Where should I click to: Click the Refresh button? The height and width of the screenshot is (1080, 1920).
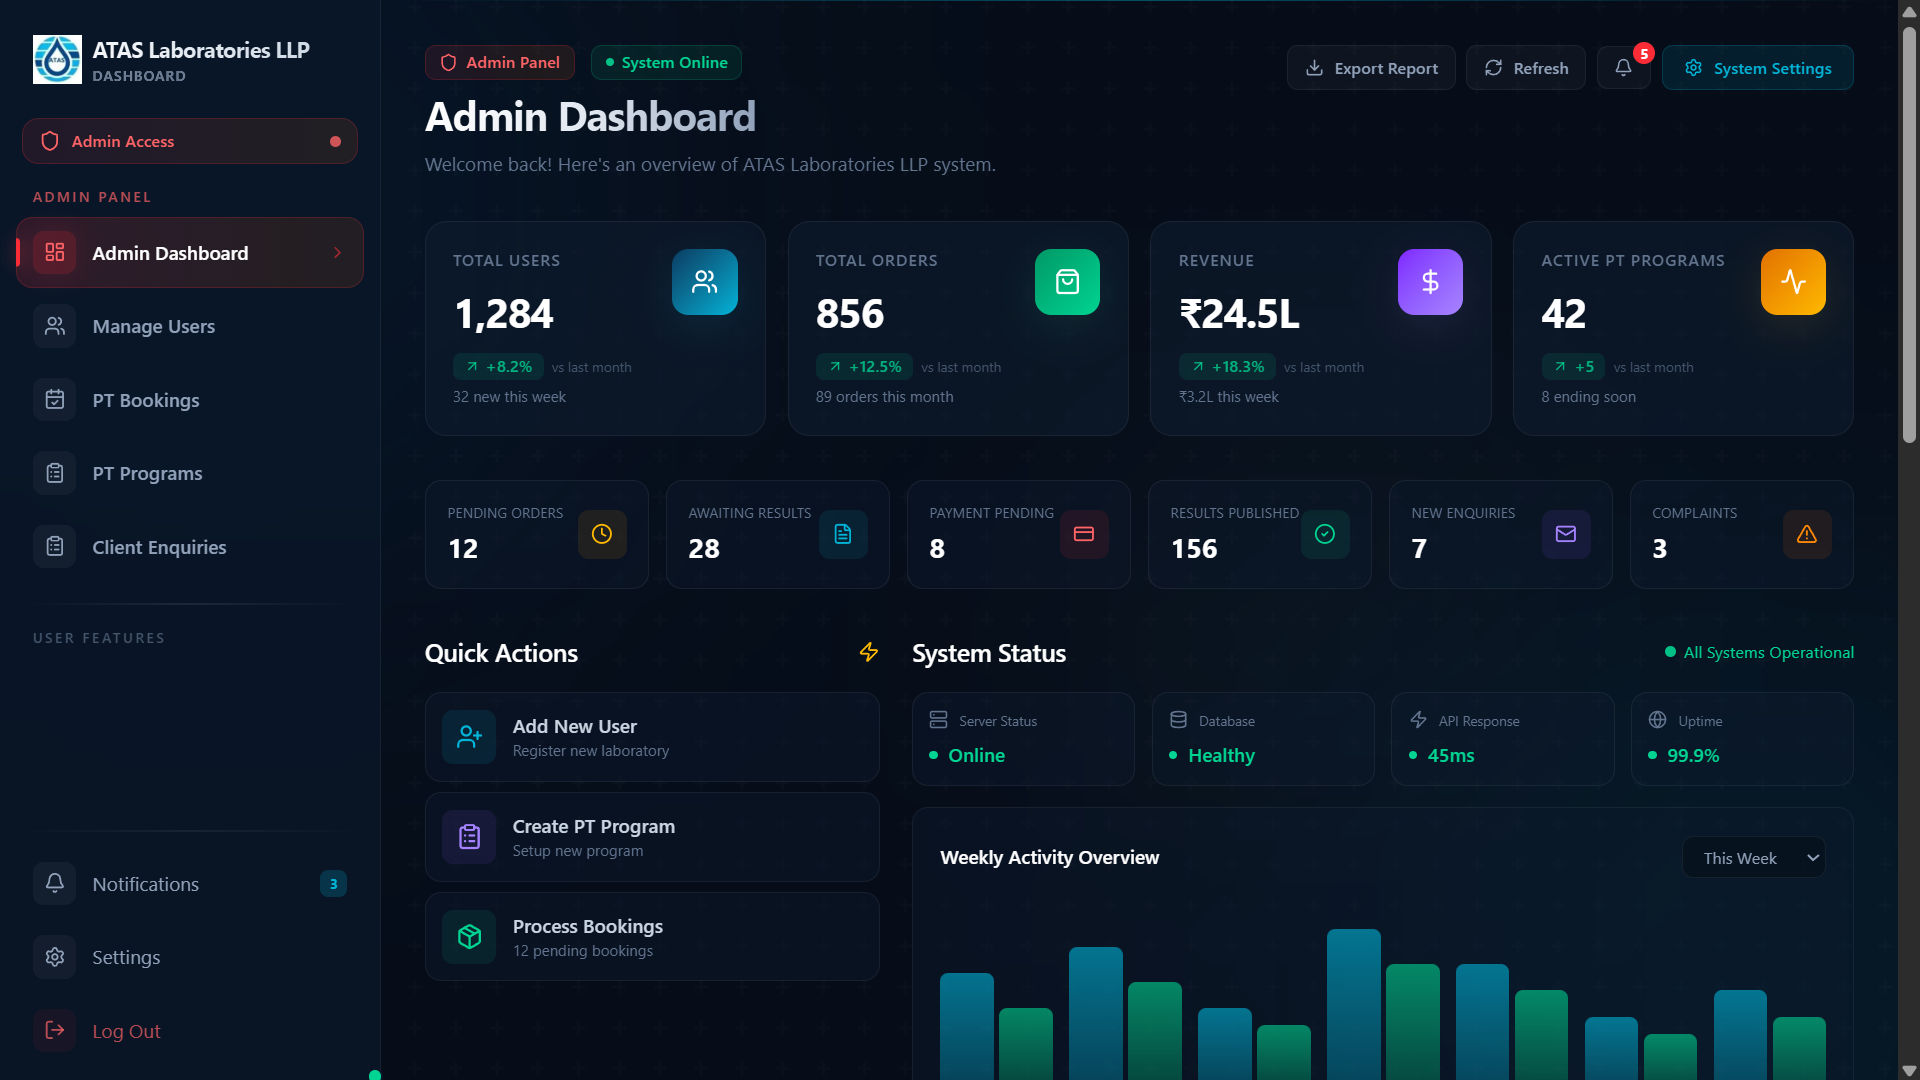(x=1526, y=68)
